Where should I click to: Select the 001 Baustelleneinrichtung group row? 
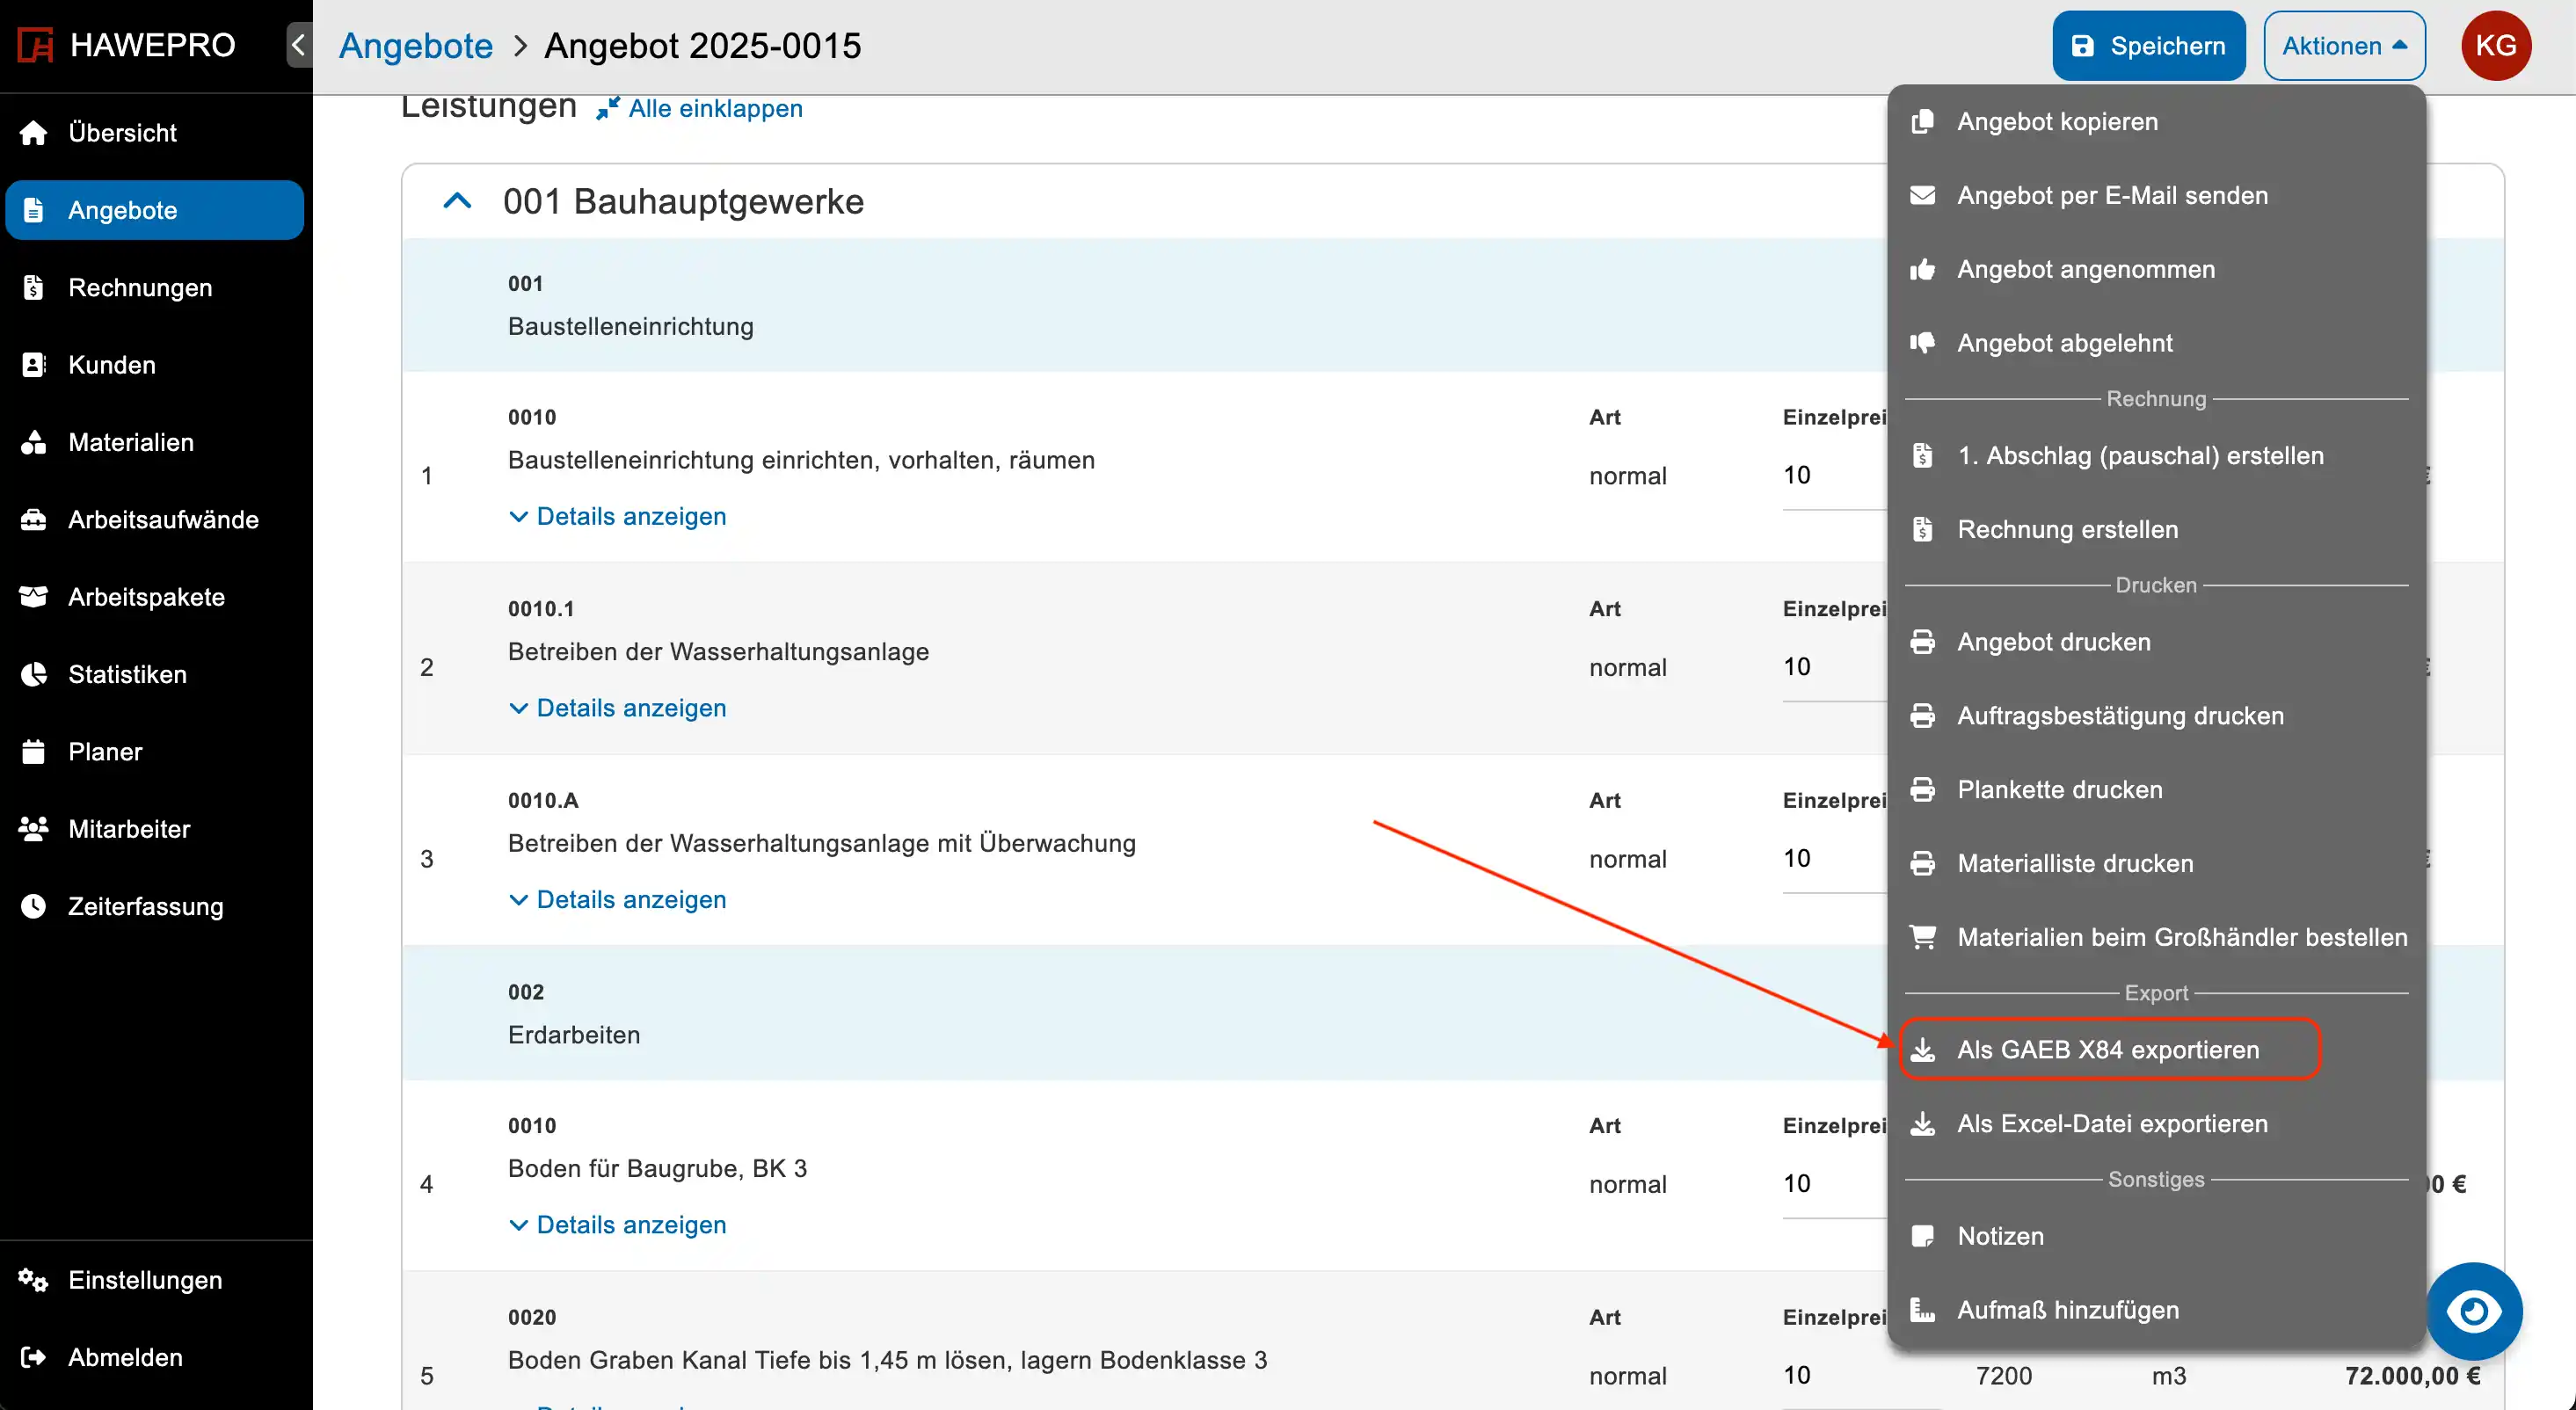point(1144,305)
